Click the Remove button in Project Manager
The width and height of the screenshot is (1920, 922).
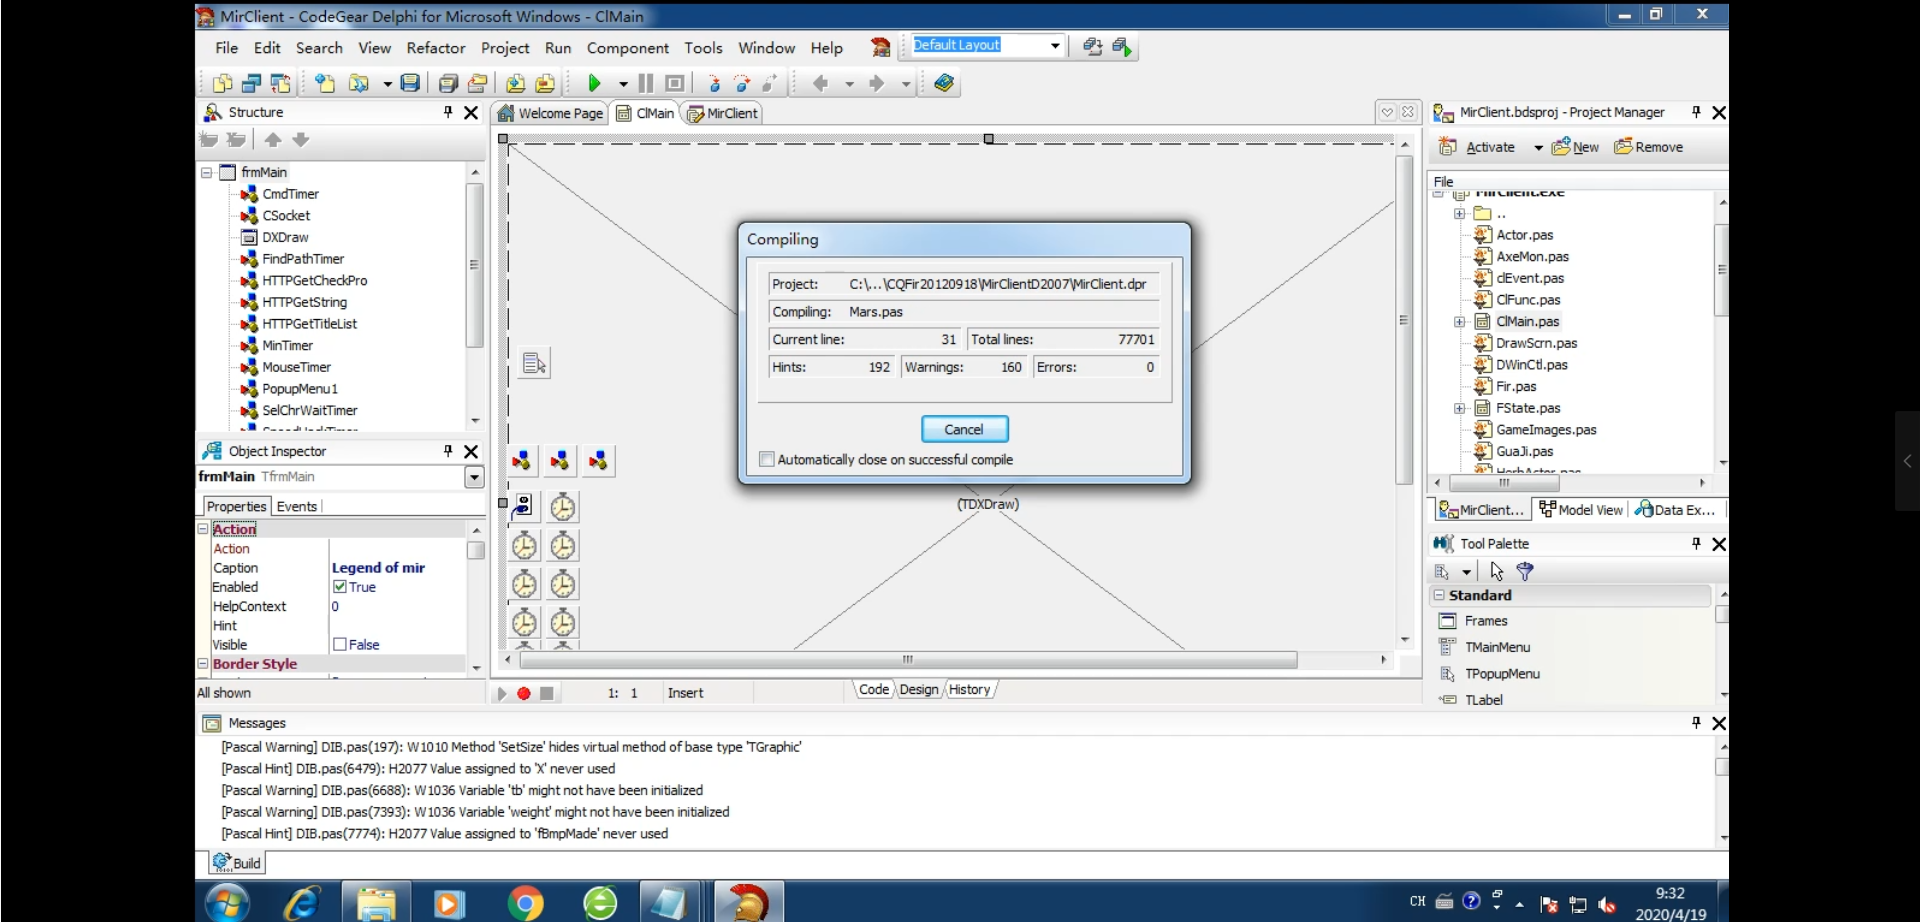(x=1649, y=147)
